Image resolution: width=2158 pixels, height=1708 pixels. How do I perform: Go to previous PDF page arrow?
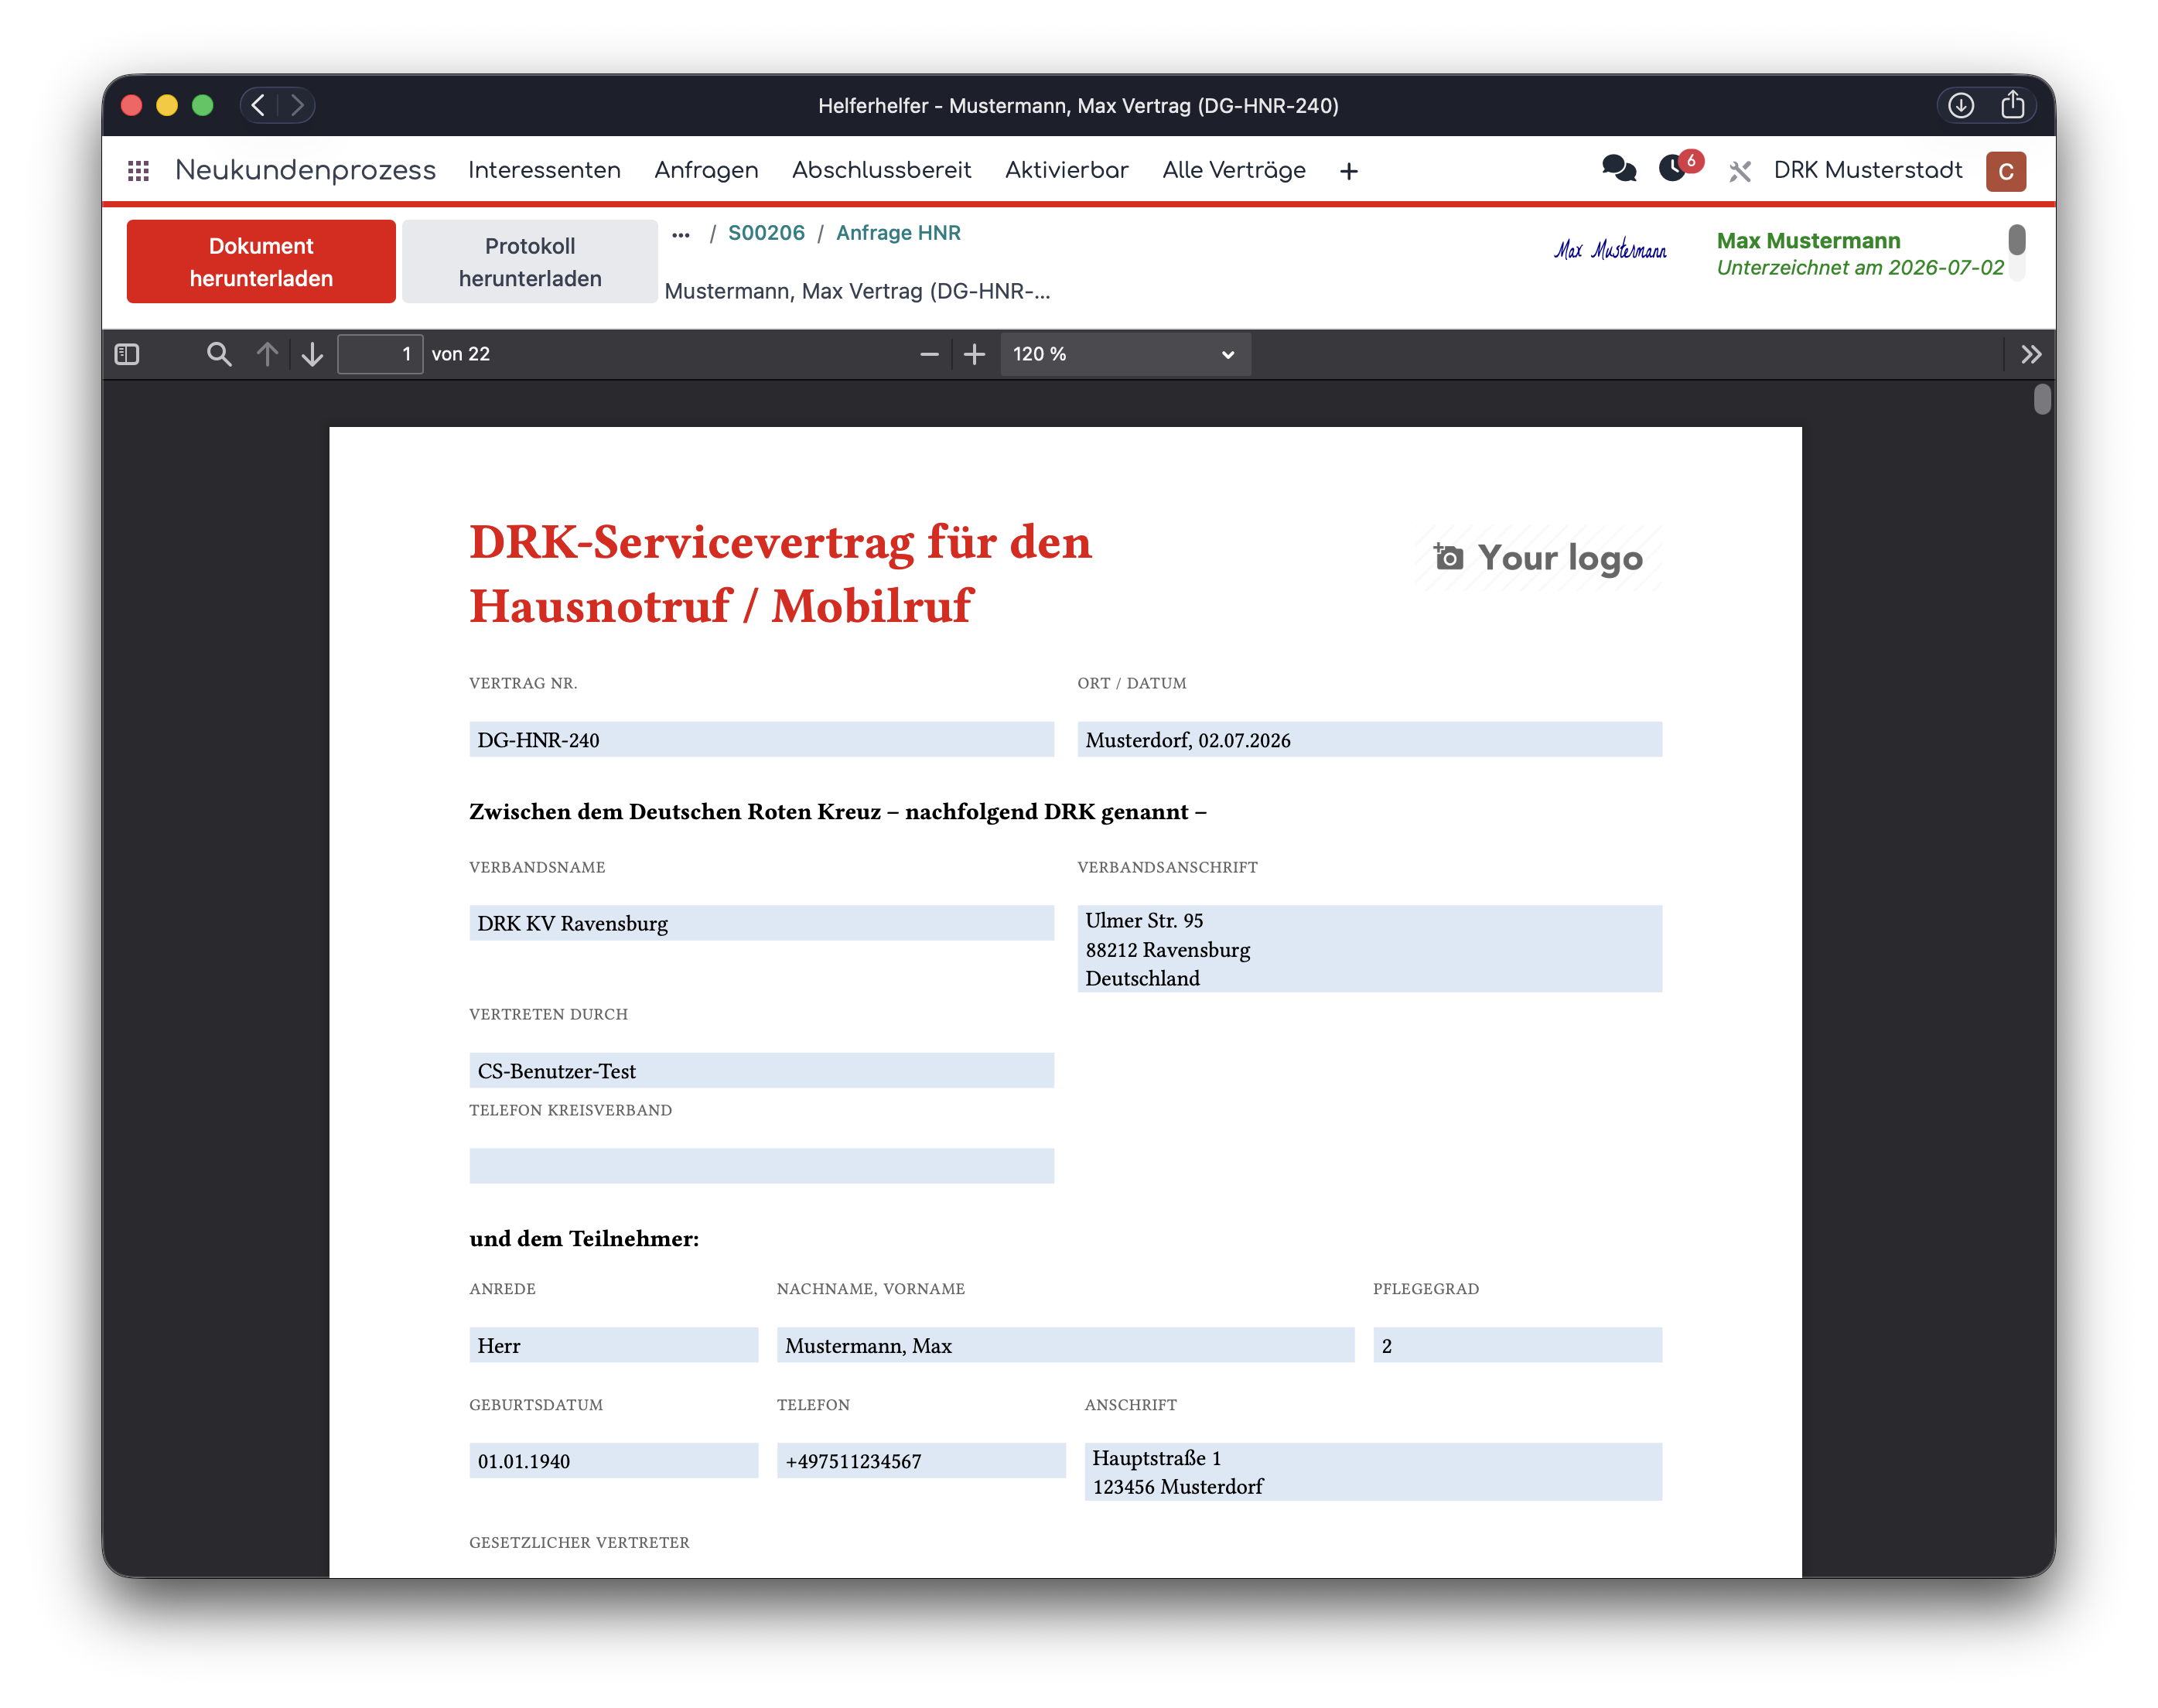coord(267,354)
